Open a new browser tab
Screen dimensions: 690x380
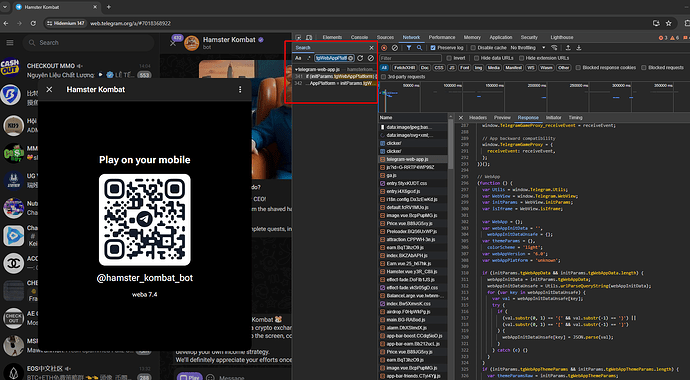click(109, 7)
